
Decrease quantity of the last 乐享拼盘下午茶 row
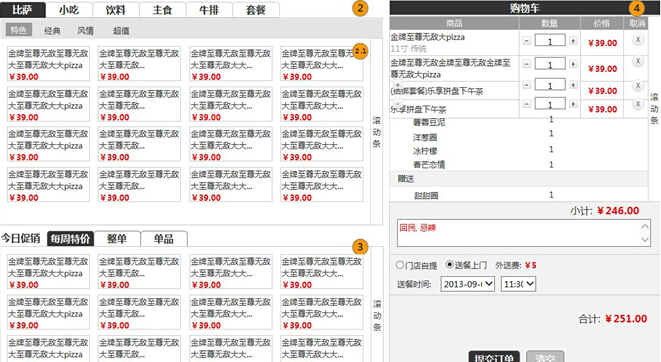(527, 104)
